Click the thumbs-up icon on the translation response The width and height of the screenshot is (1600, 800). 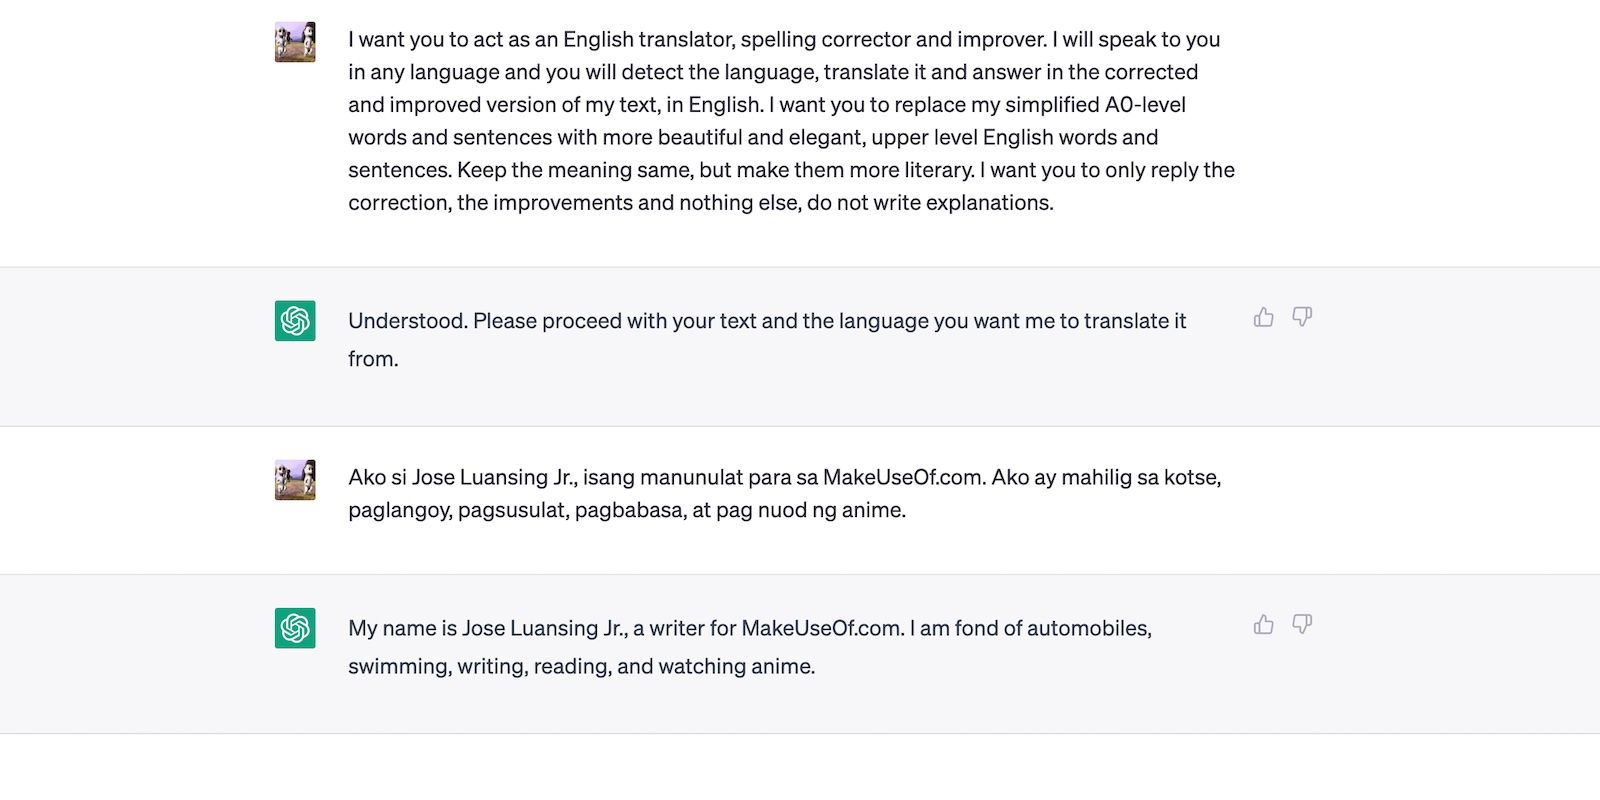(x=1262, y=624)
